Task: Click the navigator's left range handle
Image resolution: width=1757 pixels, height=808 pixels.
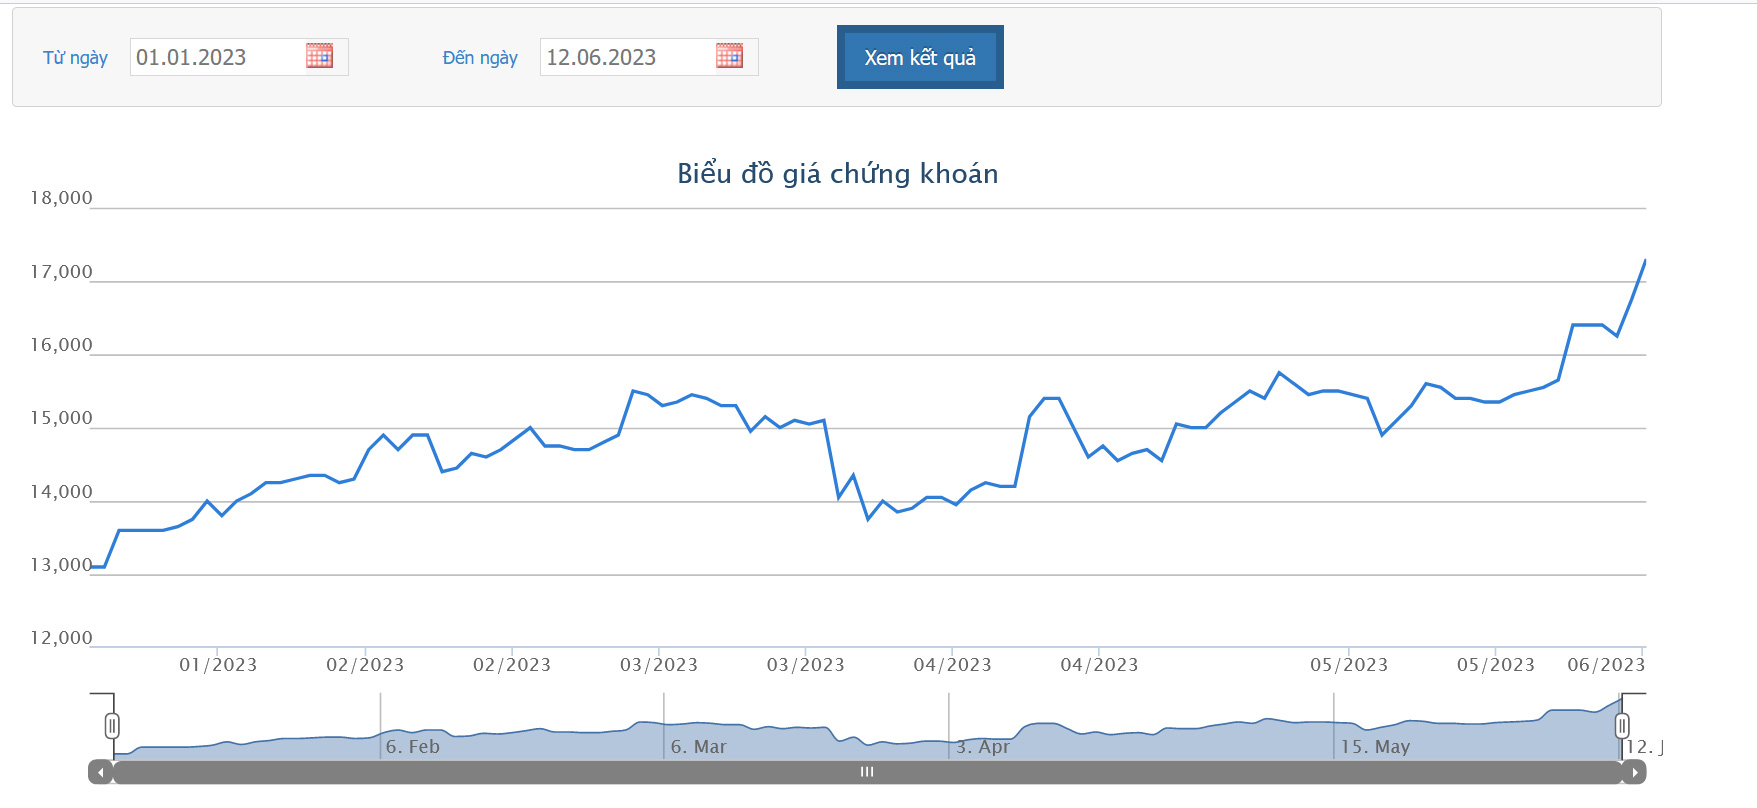Action: click(112, 726)
